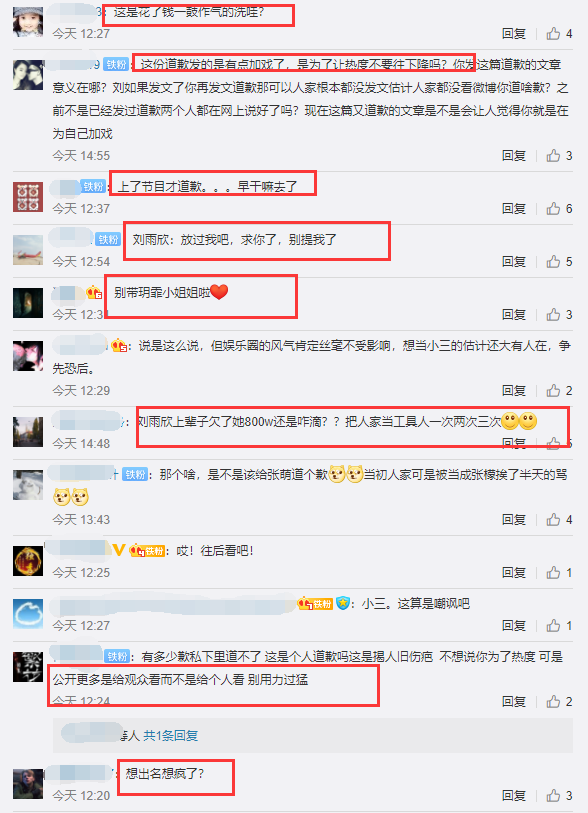The height and width of the screenshot is (813, 588).
Task: Reply to the 13:43 comment about 张萌
Action: 513,520
